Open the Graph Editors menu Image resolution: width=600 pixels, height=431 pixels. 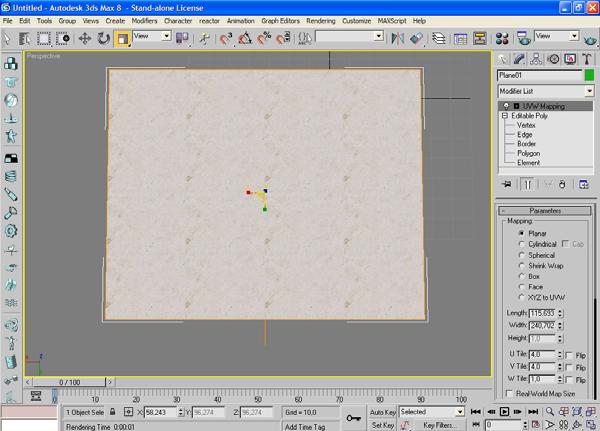[280, 21]
